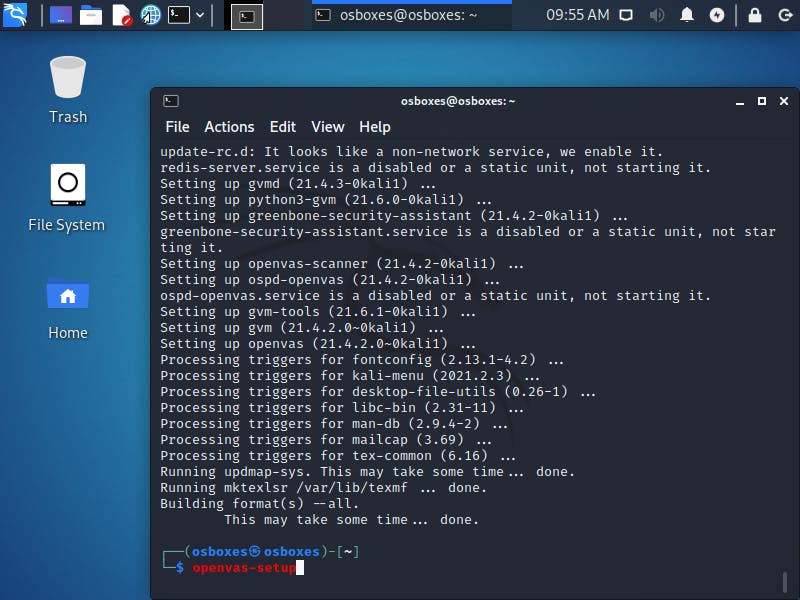800x600 pixels.
Task: Click the terminal window title icon
Action: pyautogui.click(x=171, y=101)
